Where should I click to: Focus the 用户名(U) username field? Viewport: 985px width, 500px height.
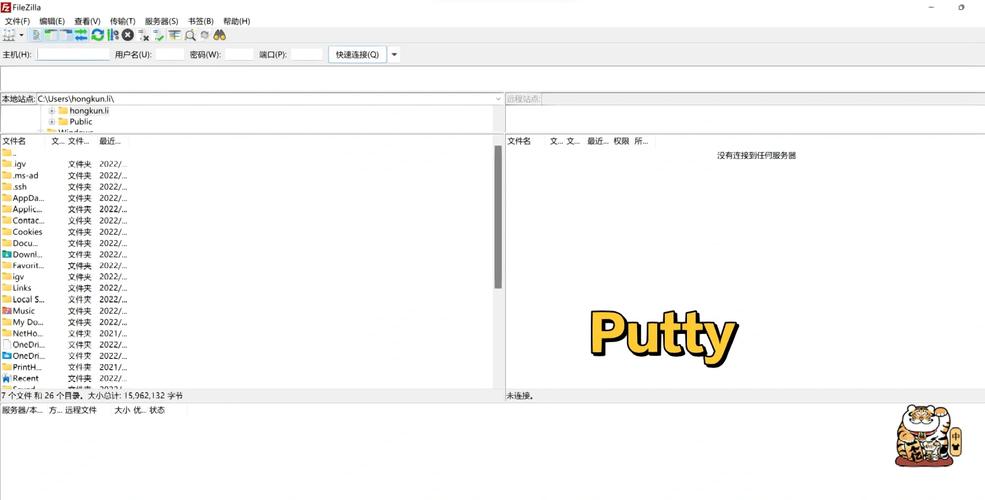[170, 55]
